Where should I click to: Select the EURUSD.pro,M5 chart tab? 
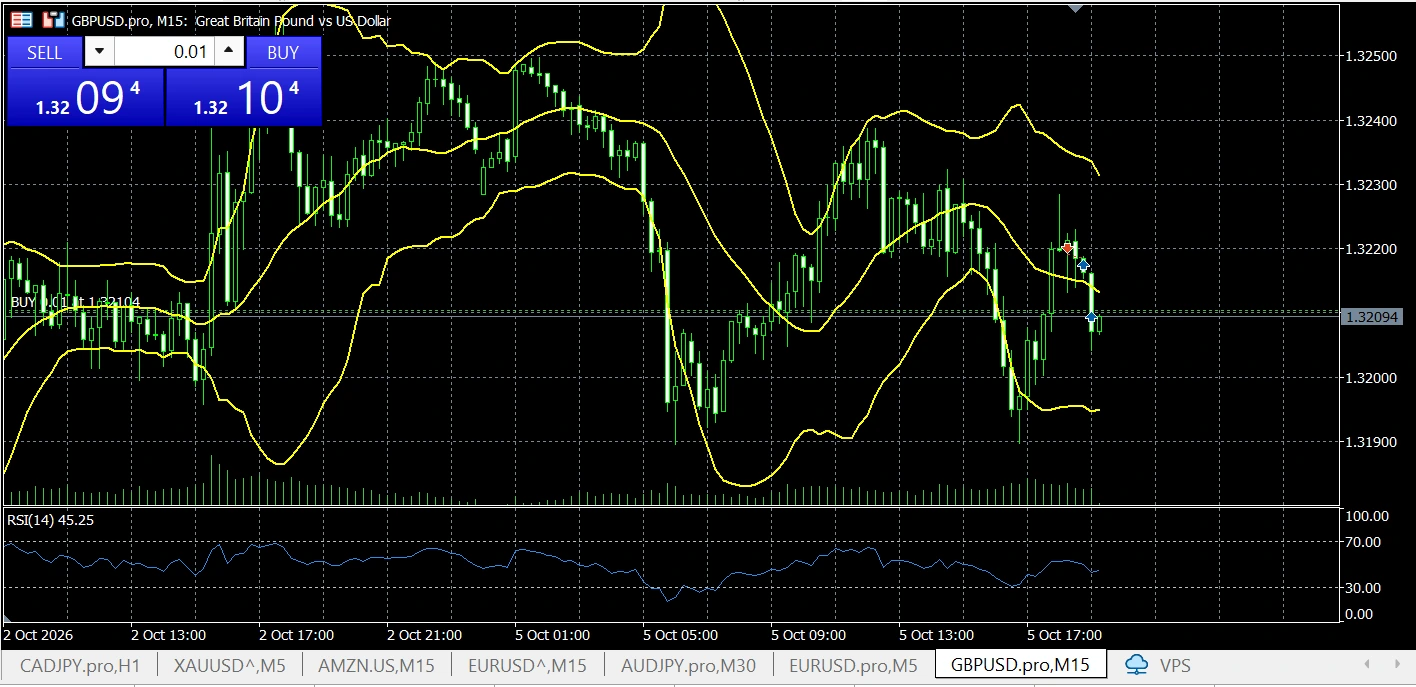coord(853,665)
